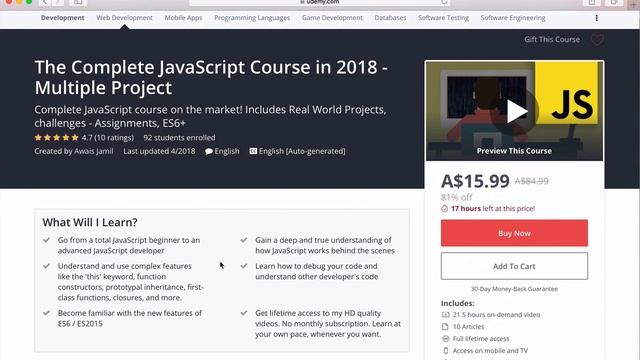Click checkmark beside deep understanding item

pyautogui.click(x=244, y=240)
